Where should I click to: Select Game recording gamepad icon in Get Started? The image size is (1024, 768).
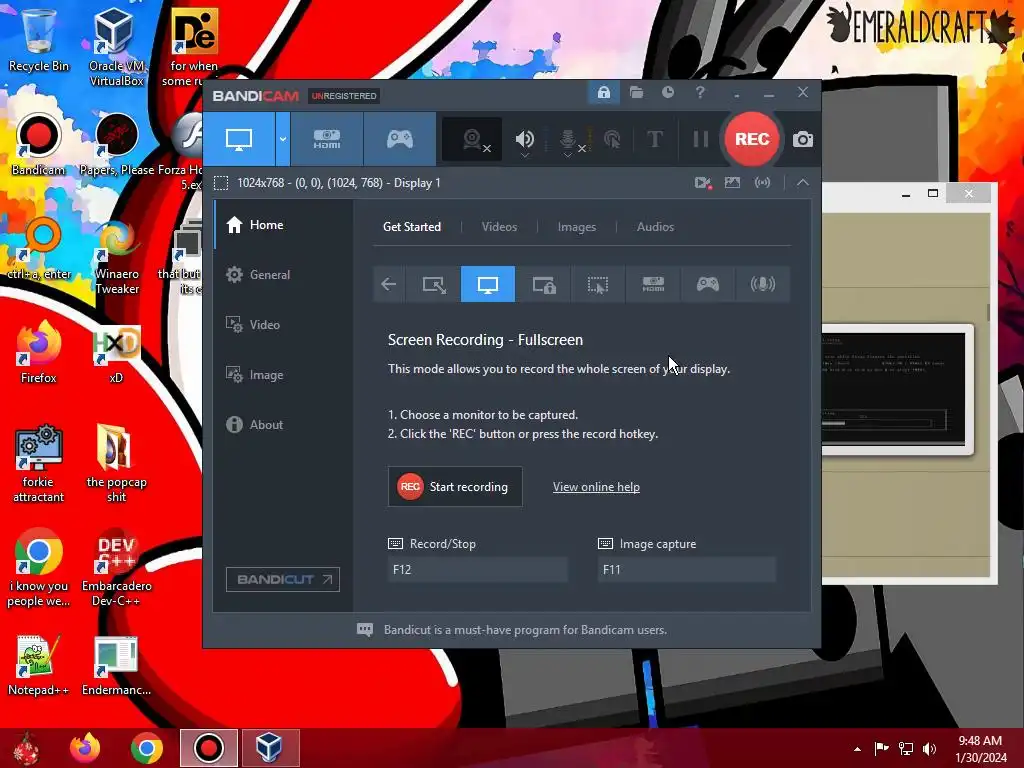click(707, 284)
